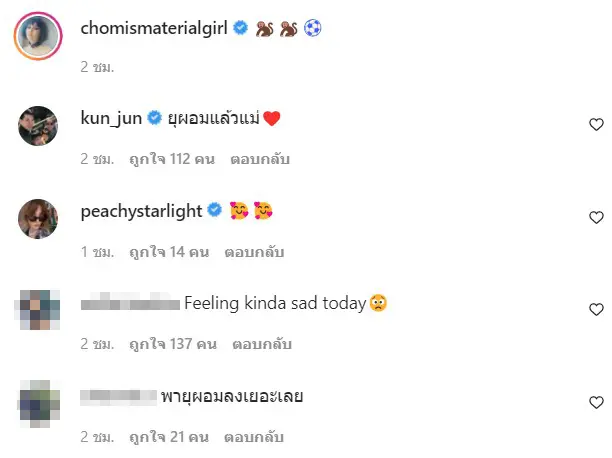Go to kun_jun's profile via username
This screenshot has width=612, height=458.
coord(111,118)
